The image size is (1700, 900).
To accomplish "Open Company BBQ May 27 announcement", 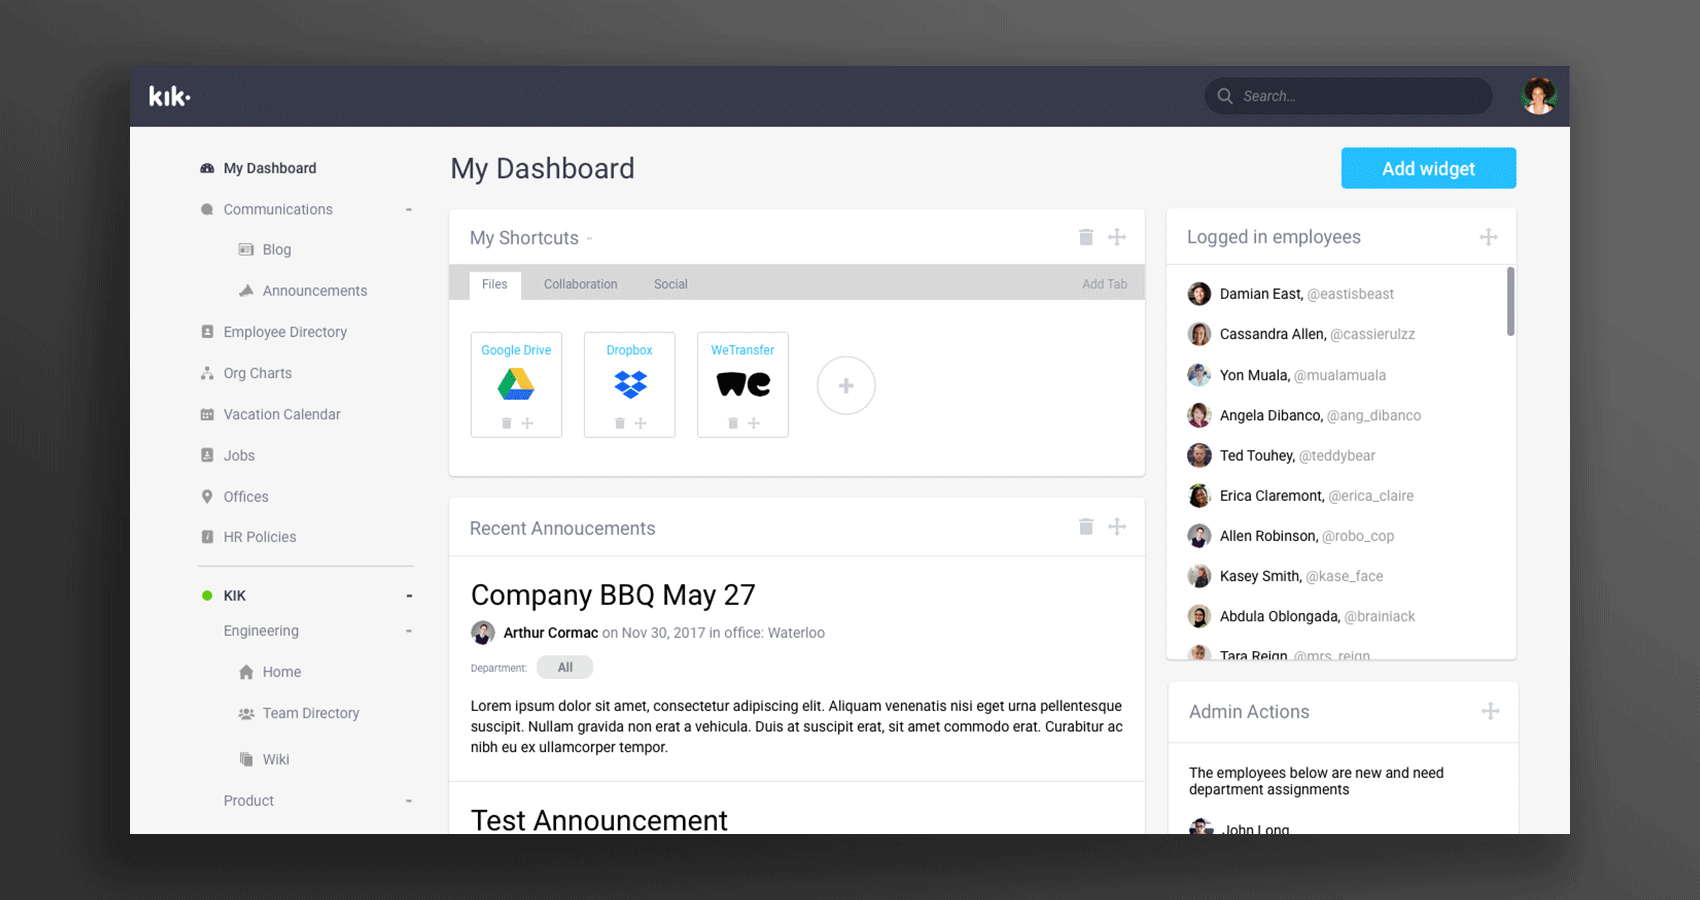I will [x=613, y=595].
